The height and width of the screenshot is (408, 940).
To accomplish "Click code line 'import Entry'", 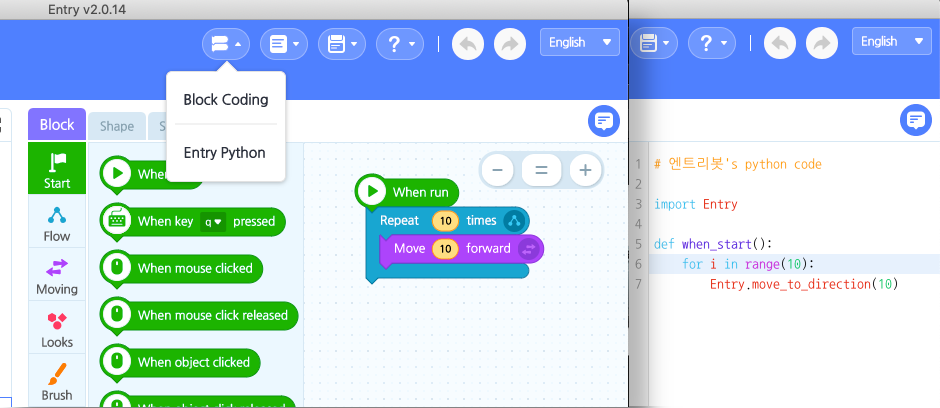I will [x=696, y=204].
